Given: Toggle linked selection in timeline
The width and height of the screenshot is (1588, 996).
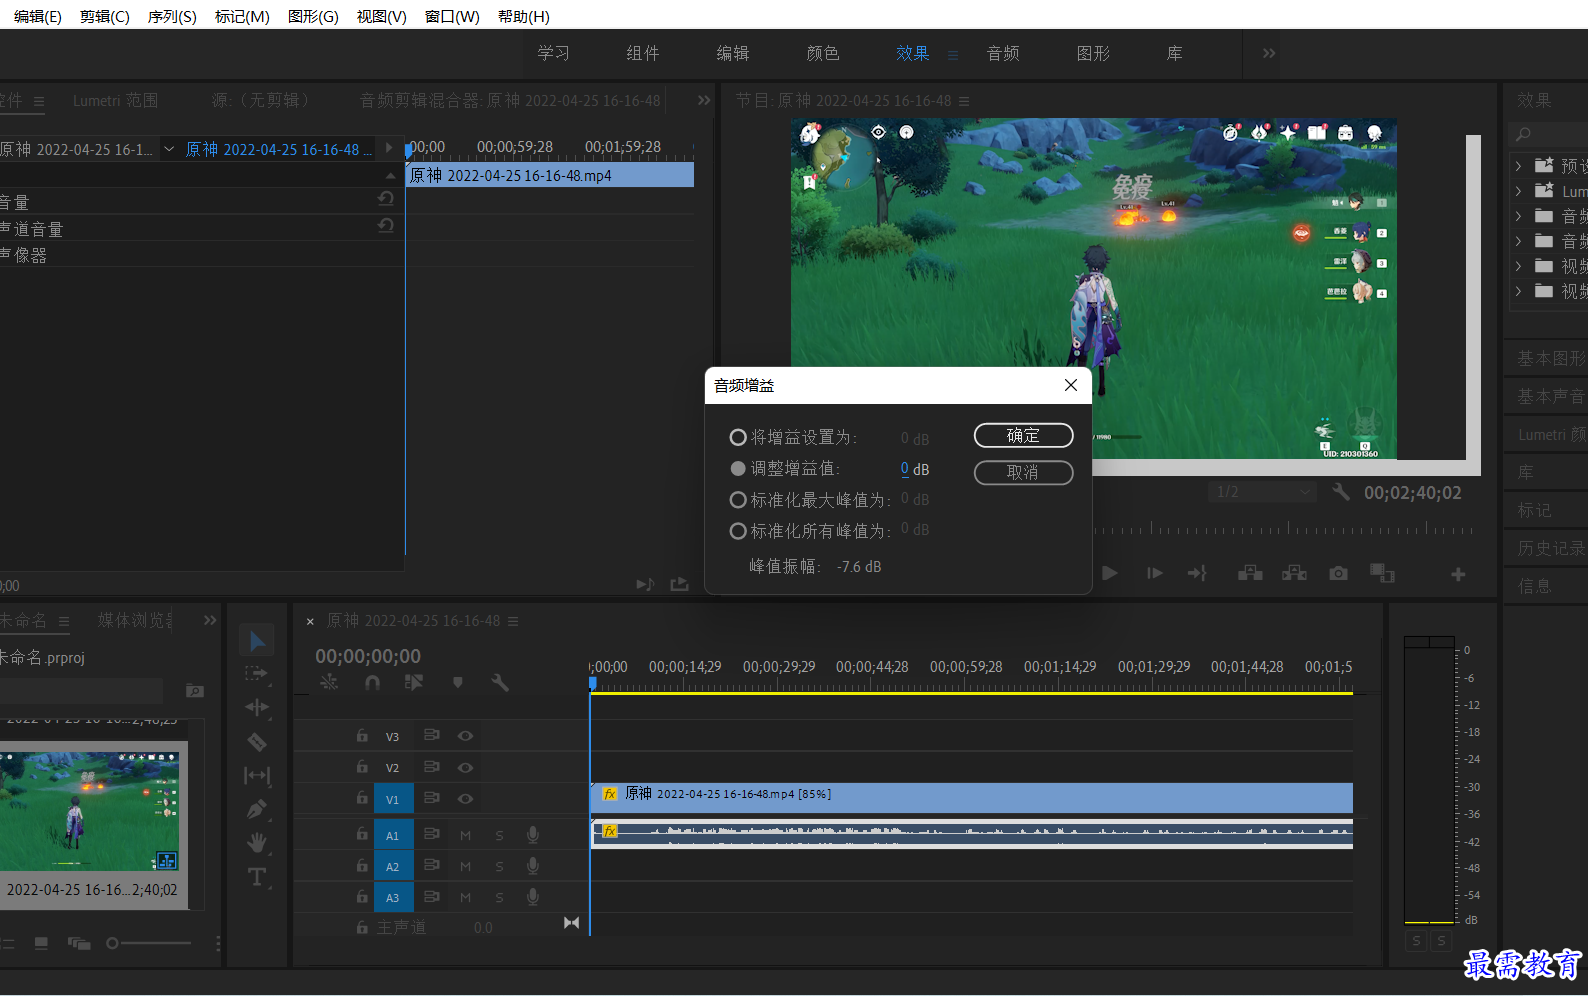Looking at the screenshot, I should tap(414, 683).
